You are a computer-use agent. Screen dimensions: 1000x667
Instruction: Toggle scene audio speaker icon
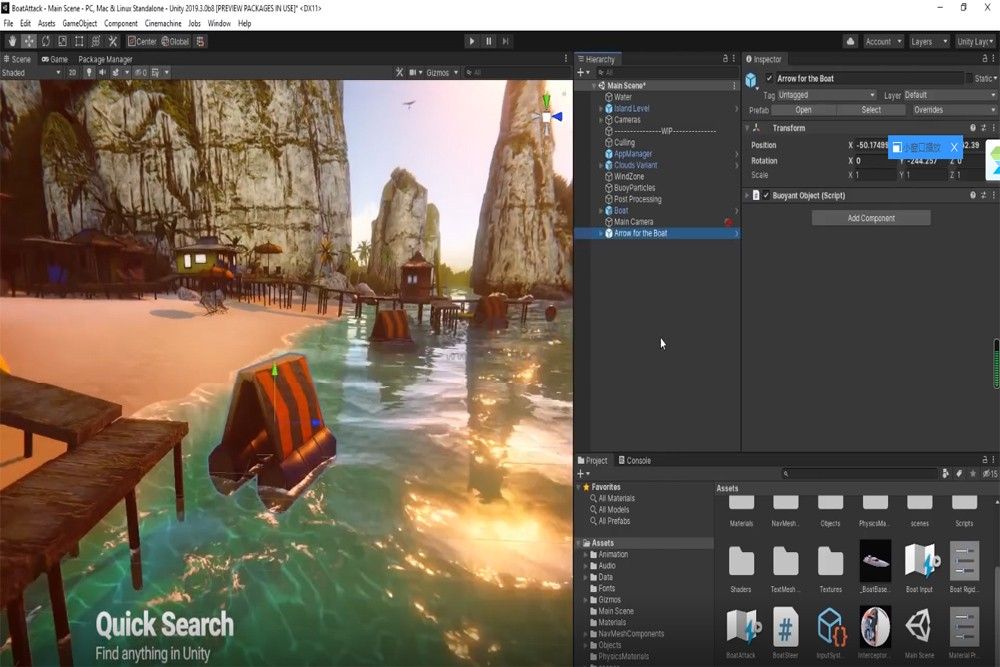(102, 73)
